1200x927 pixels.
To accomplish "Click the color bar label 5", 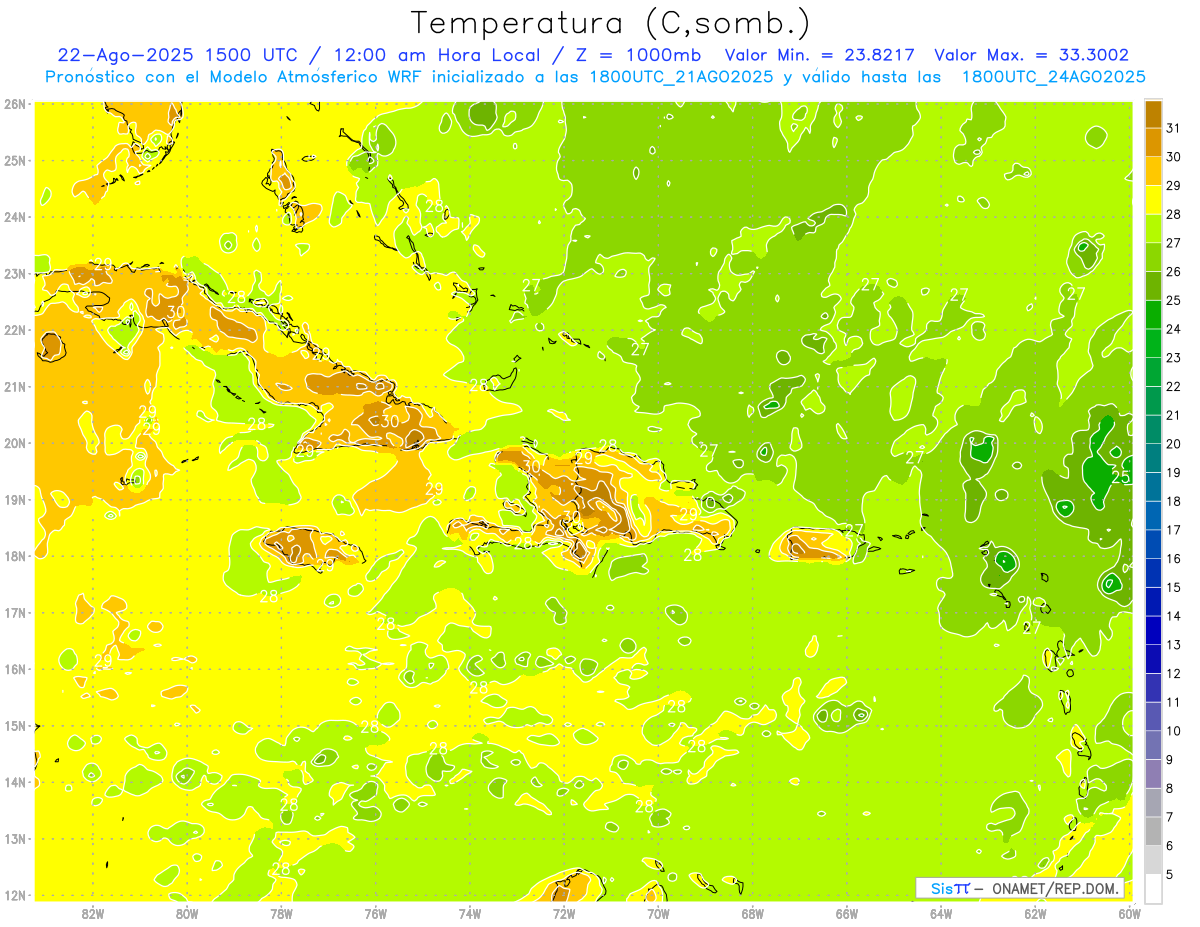I will pos(1171,874).
